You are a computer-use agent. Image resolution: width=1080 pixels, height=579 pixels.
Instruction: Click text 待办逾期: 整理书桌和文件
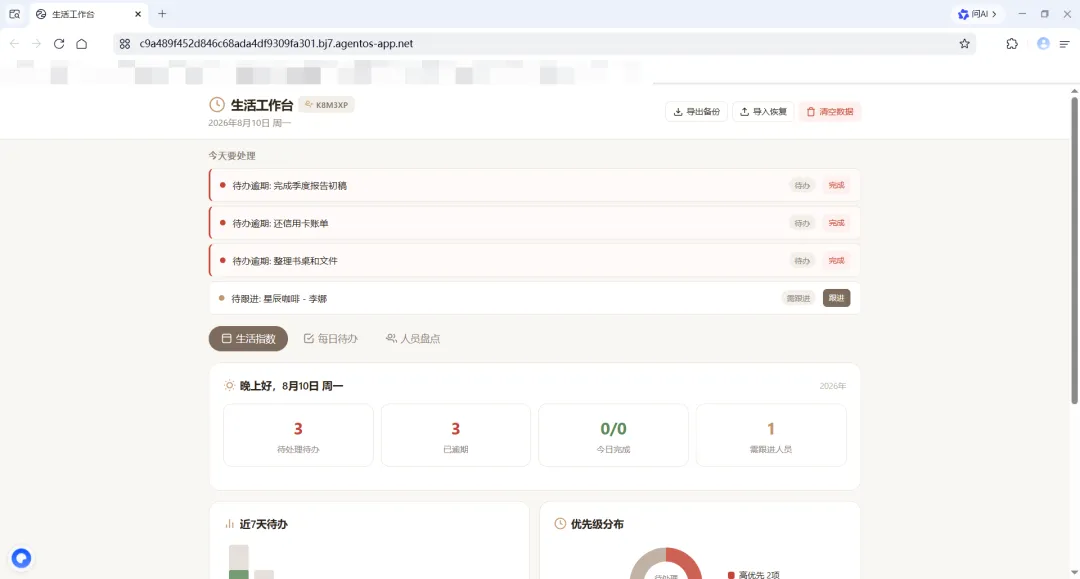coord(284,261)
